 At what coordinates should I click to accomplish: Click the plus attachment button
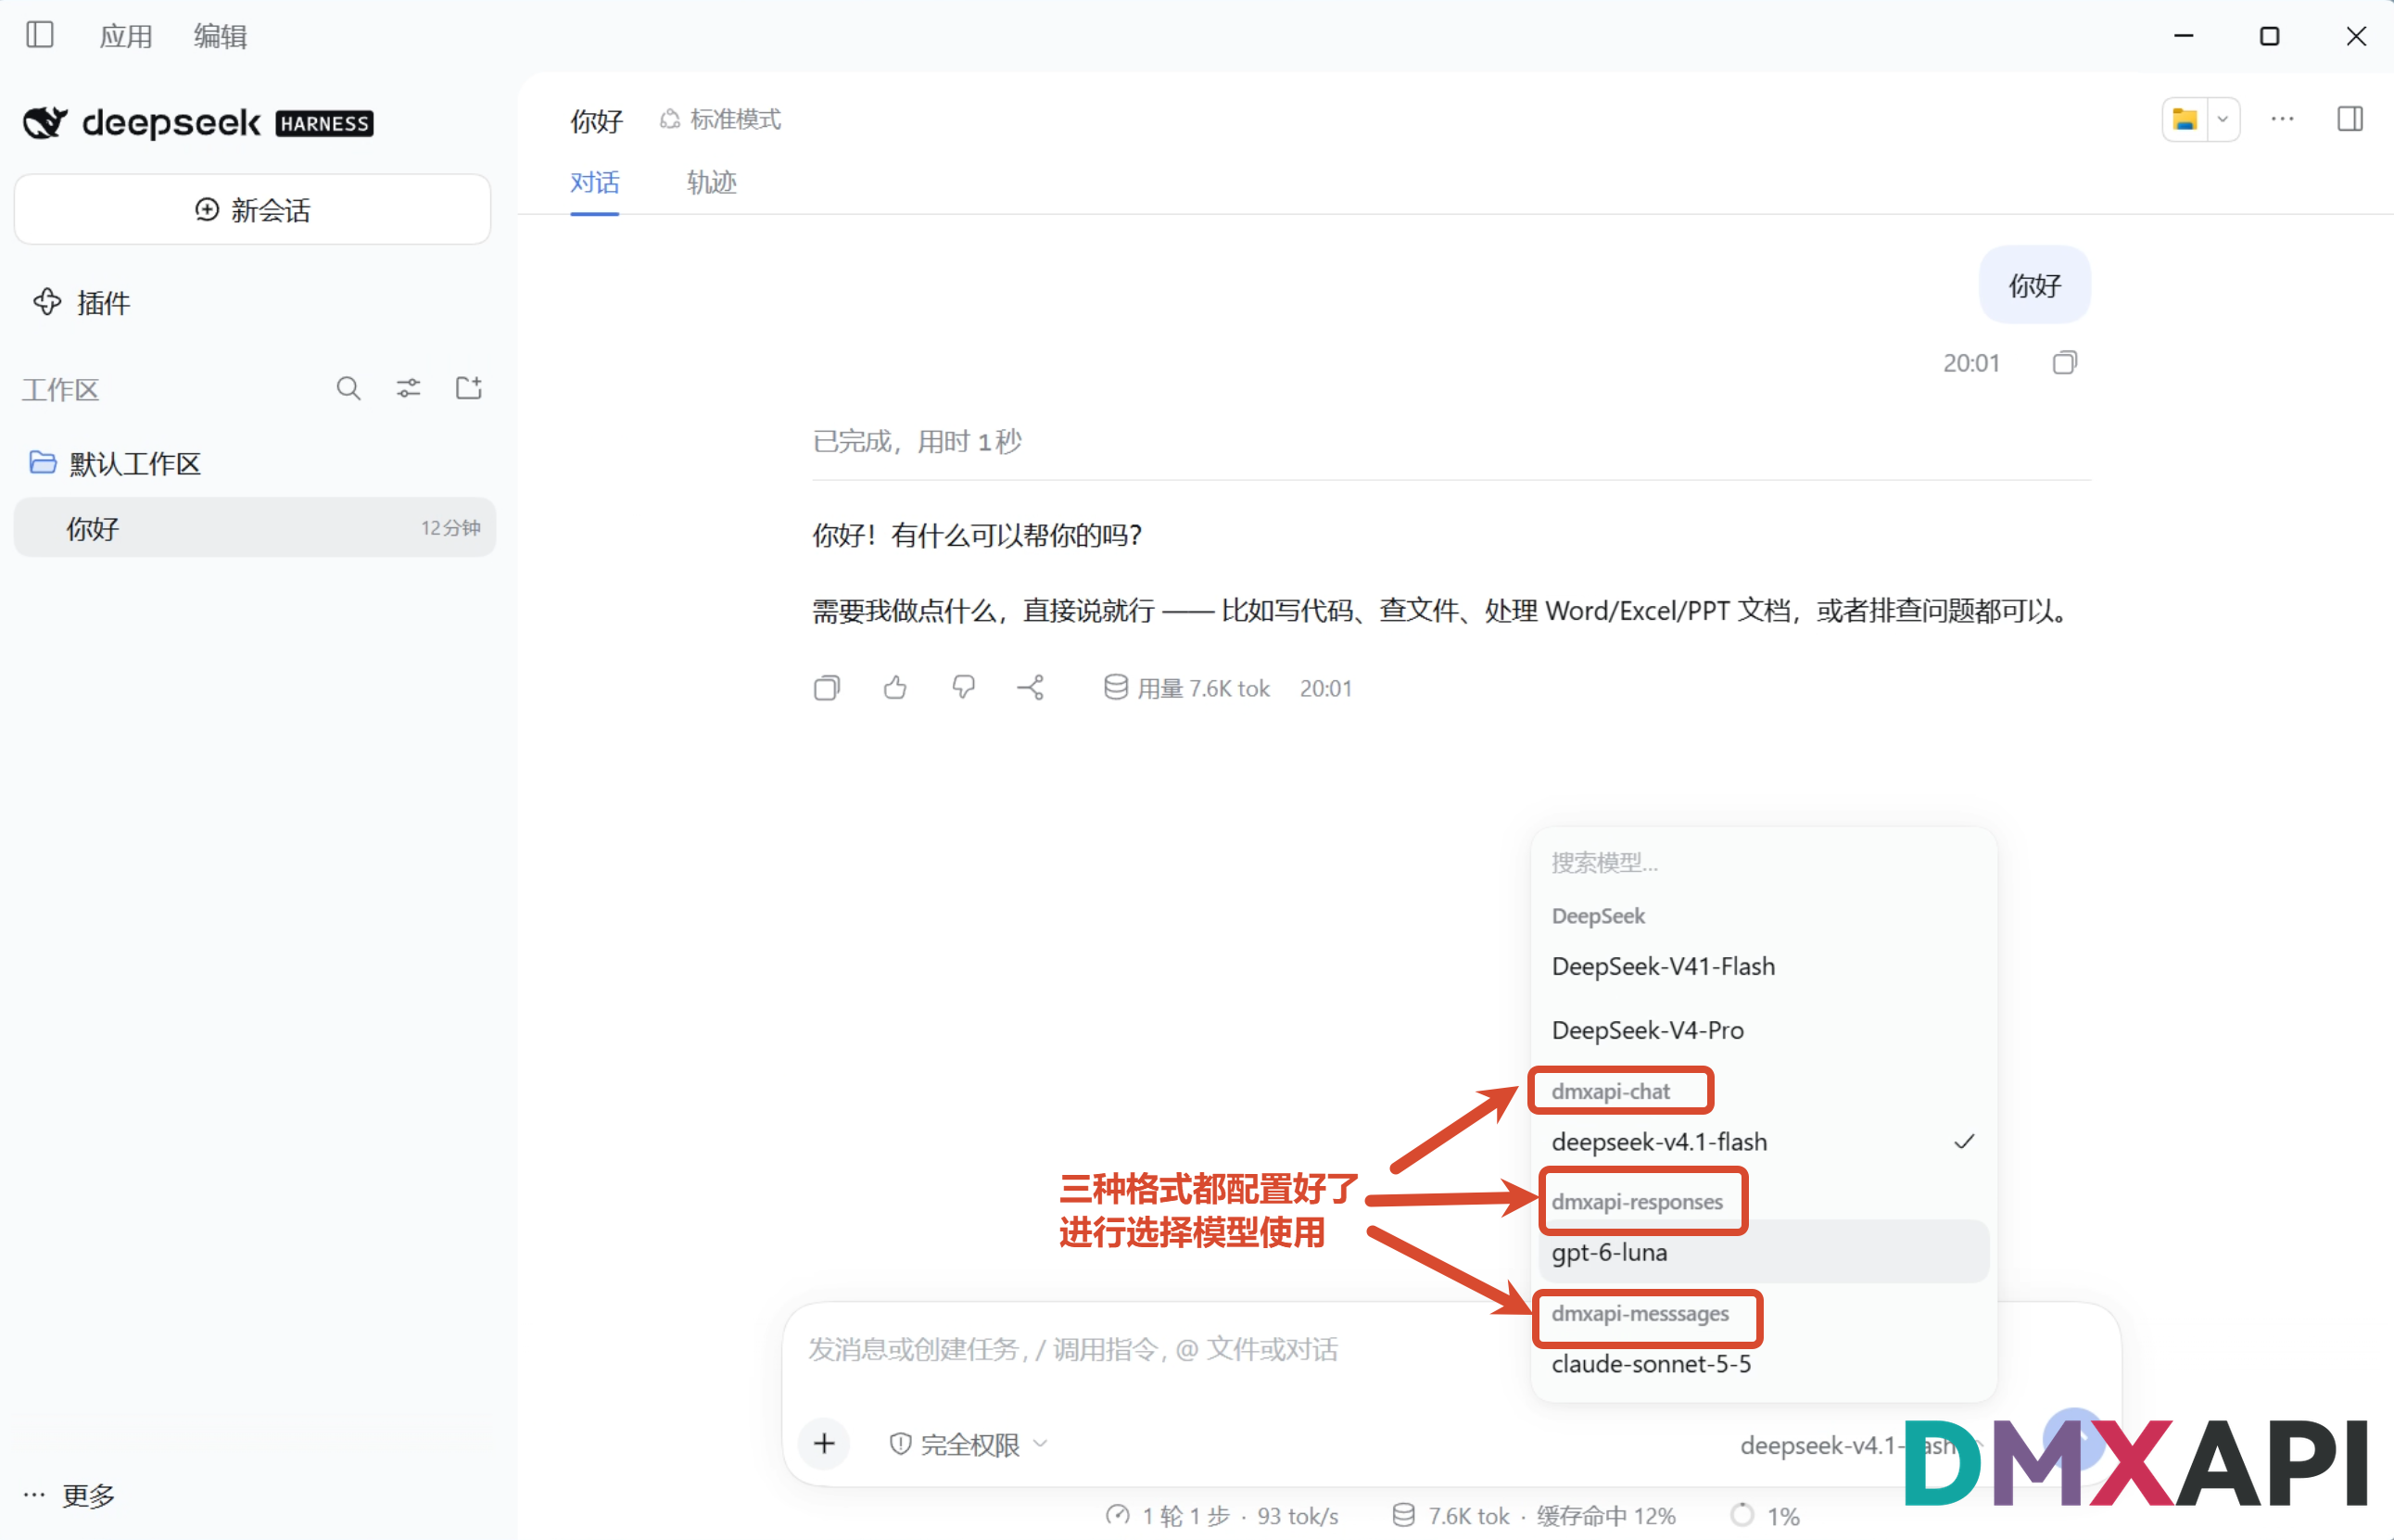[x=824, y=1443]
